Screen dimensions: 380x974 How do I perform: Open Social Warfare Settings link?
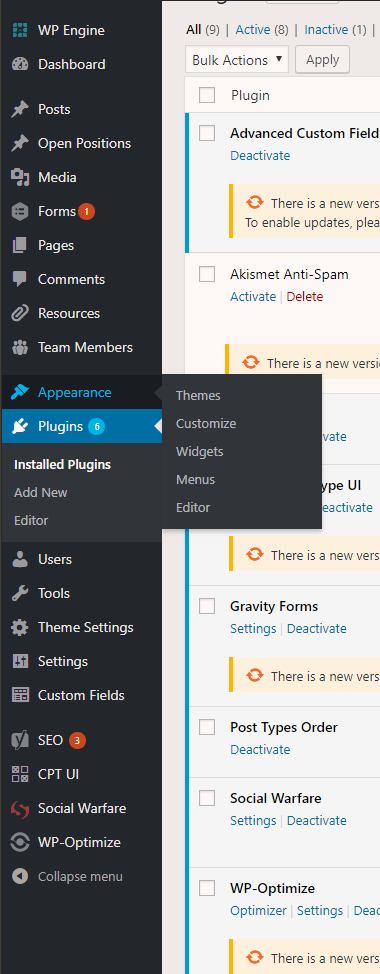point(253,821)
